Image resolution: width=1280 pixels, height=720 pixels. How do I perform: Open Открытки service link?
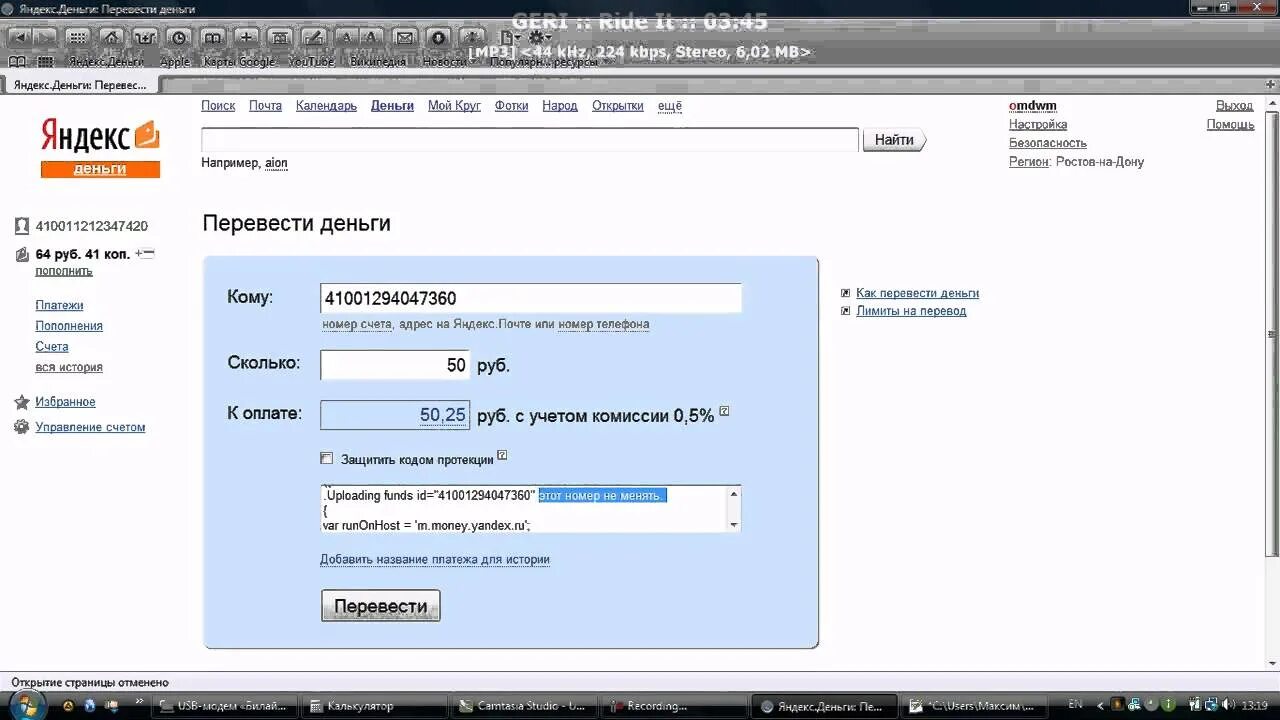[618, 105]
